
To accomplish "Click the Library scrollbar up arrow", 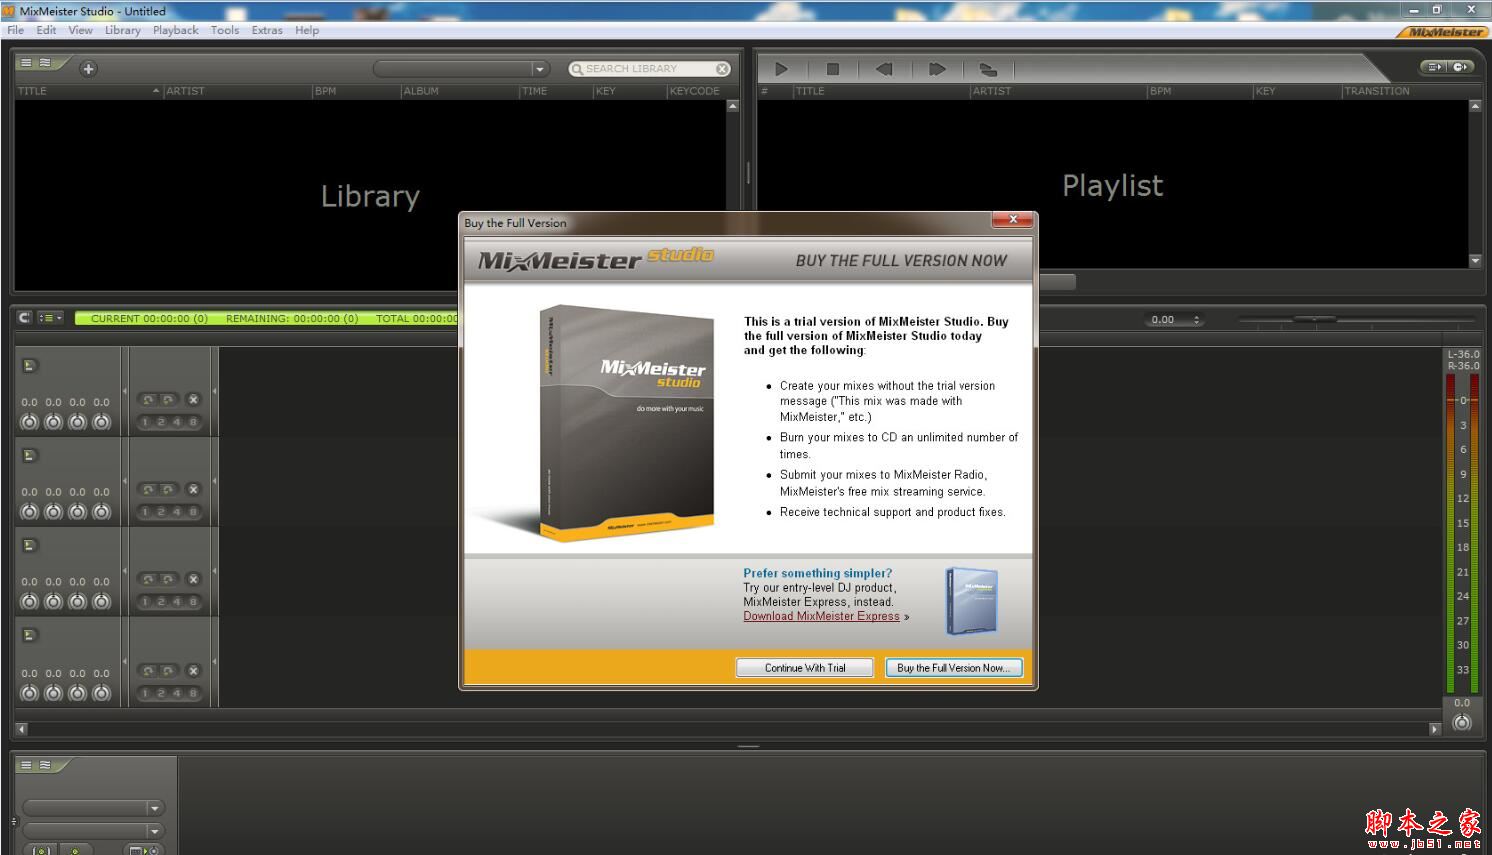I will click(733, 106).
